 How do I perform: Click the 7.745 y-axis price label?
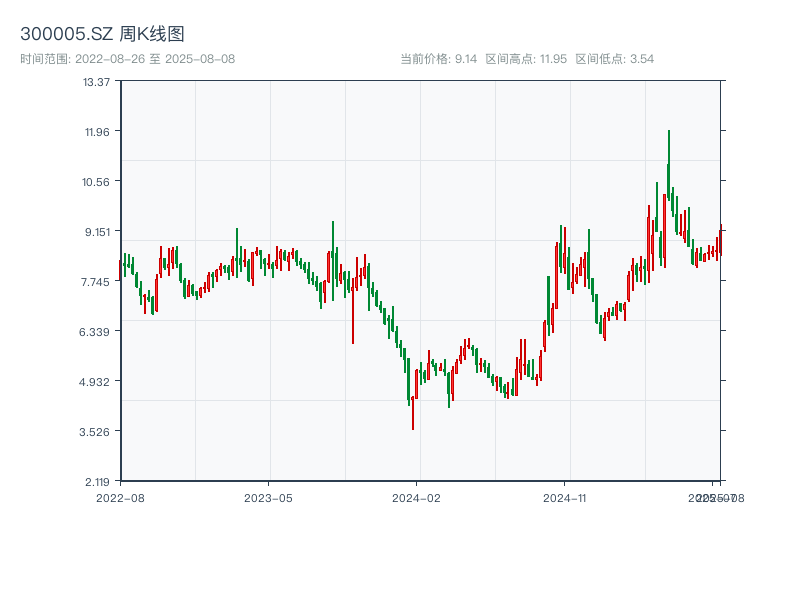[x=96, y=281]
